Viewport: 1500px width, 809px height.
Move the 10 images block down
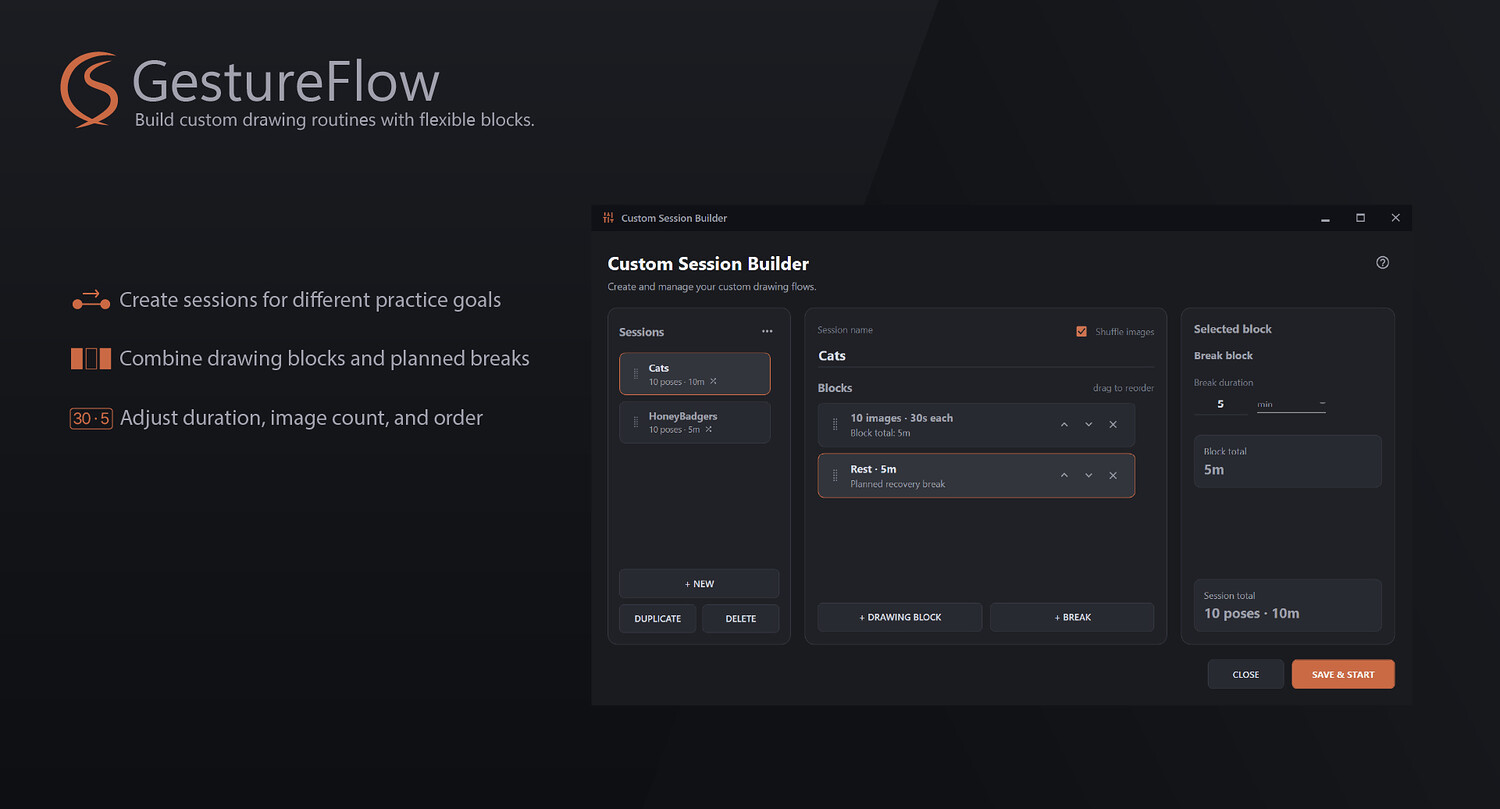1089,425
